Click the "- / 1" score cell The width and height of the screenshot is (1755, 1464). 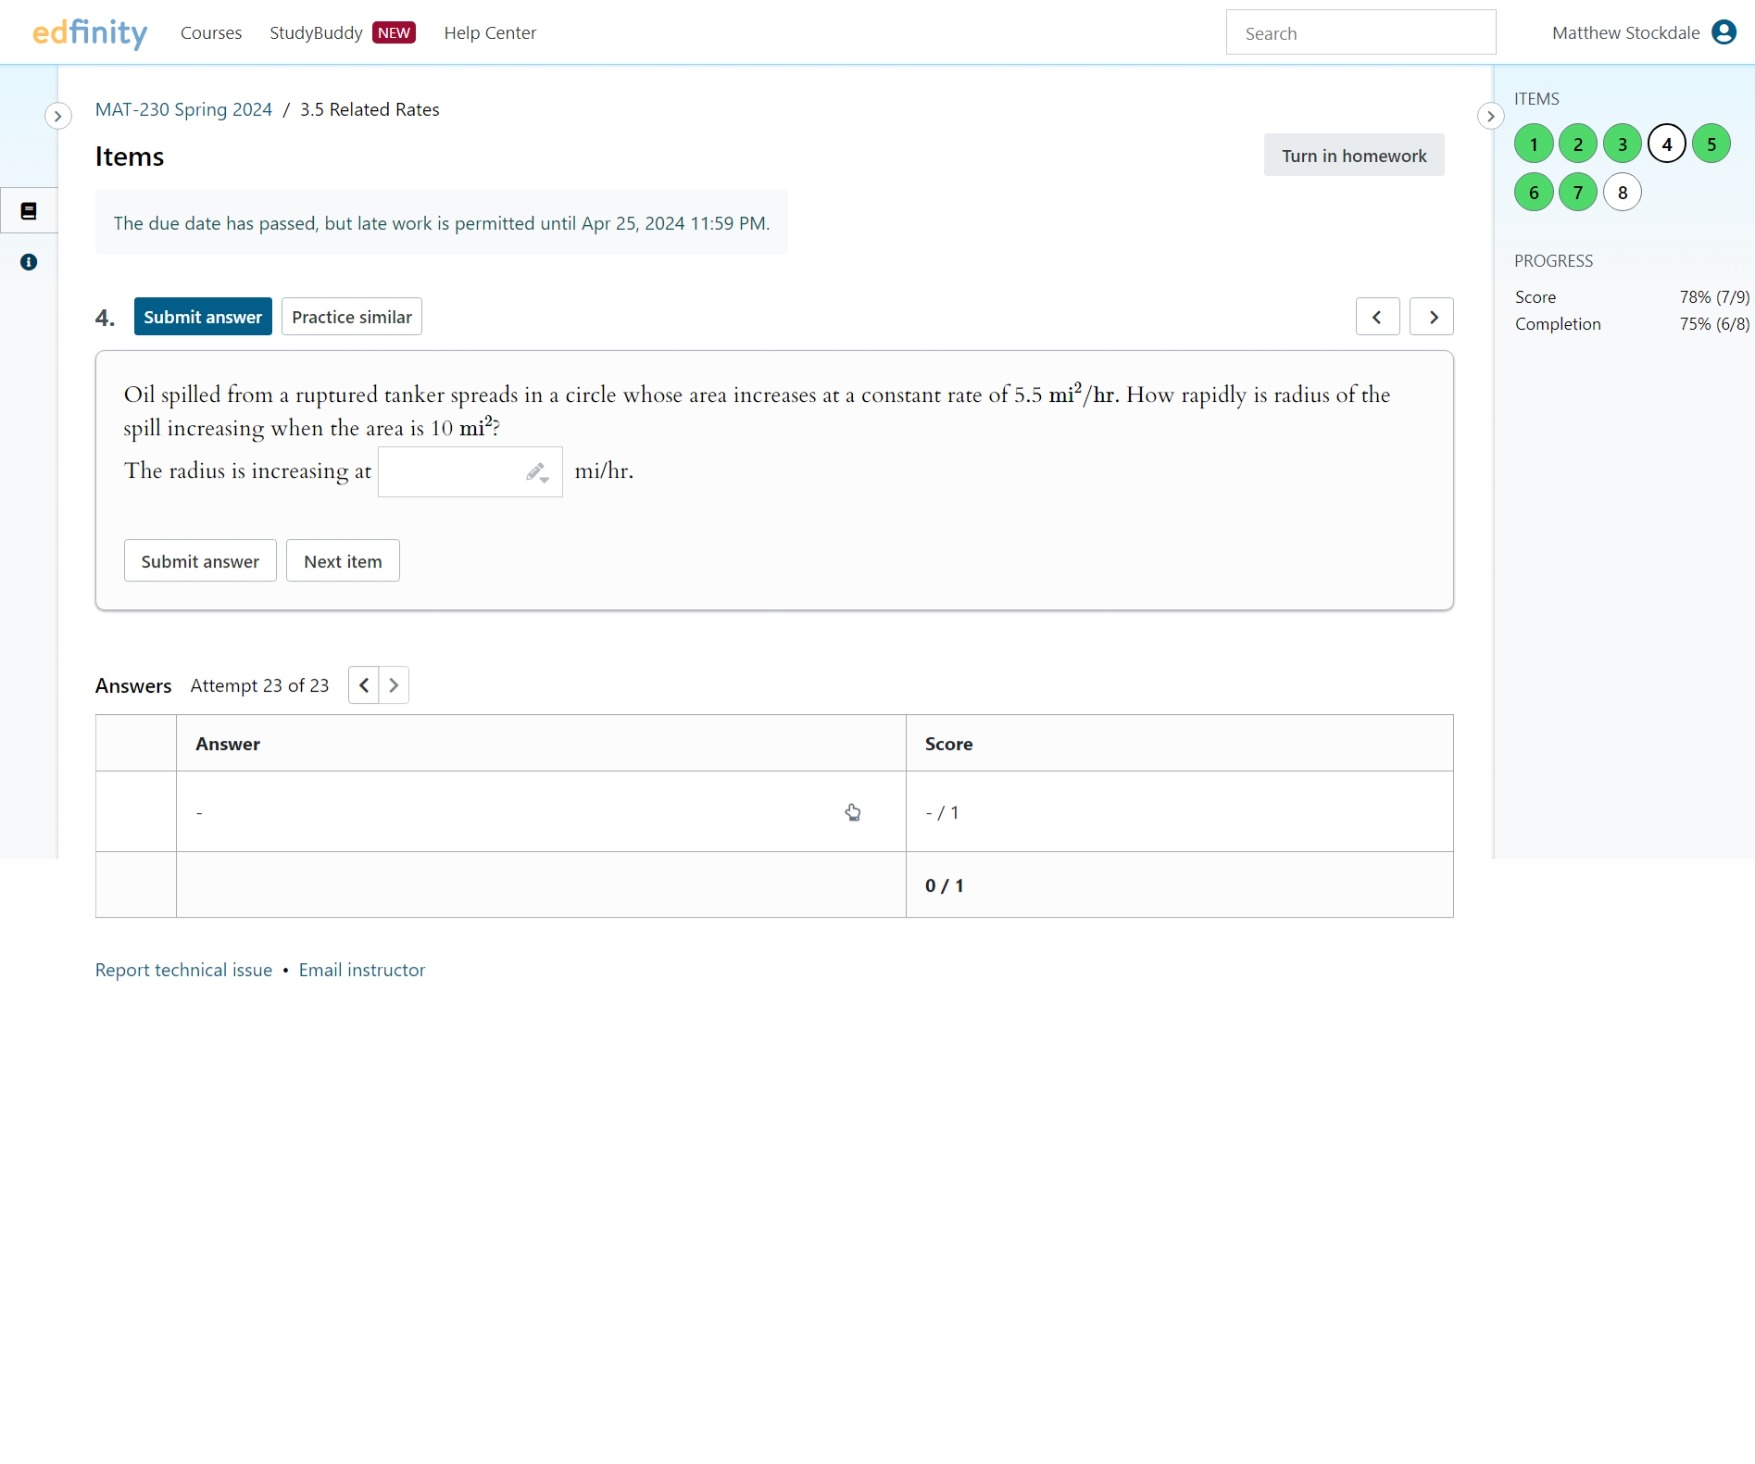point(1180,812)
